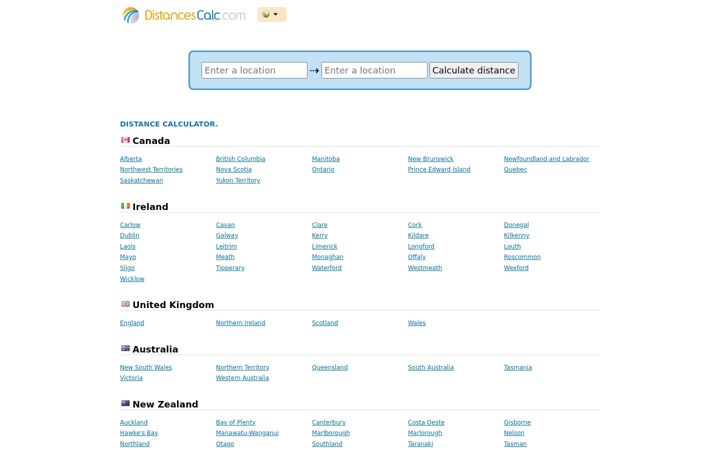Image resolution: width=720 pixels, height=450 pixels.
Task: Open the Waterford link
Action: click(326, 268)
